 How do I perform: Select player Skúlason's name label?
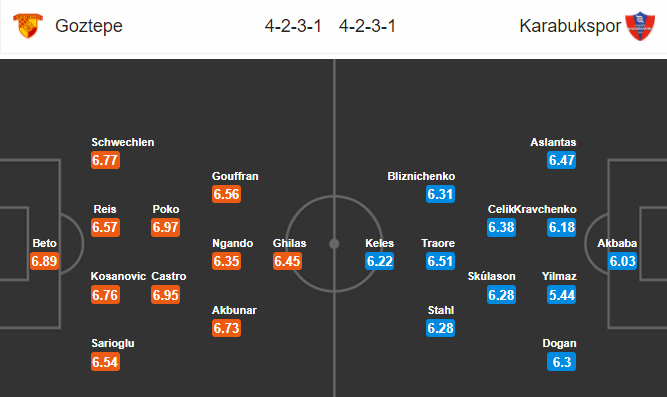(491, 276)
